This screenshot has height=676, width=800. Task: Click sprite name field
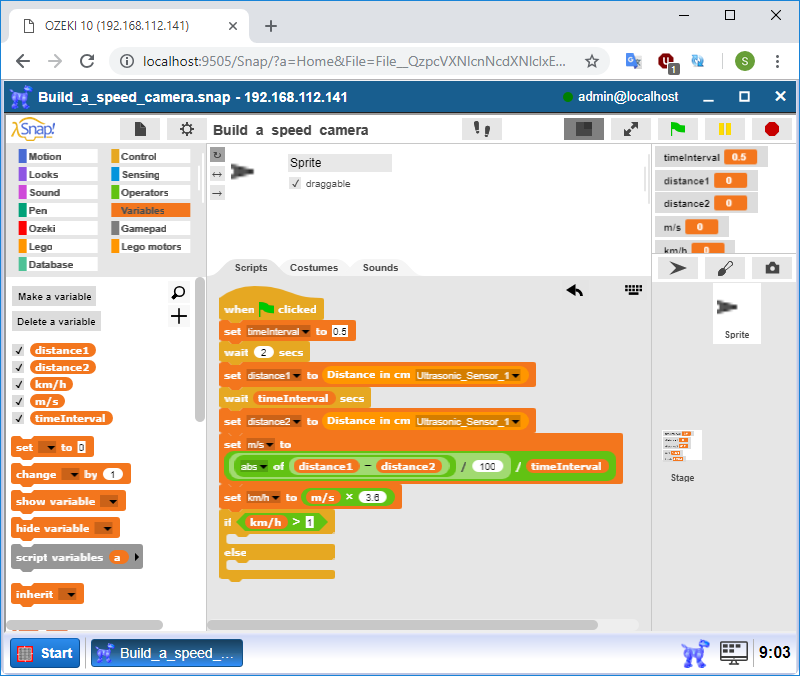coord(340,163)
